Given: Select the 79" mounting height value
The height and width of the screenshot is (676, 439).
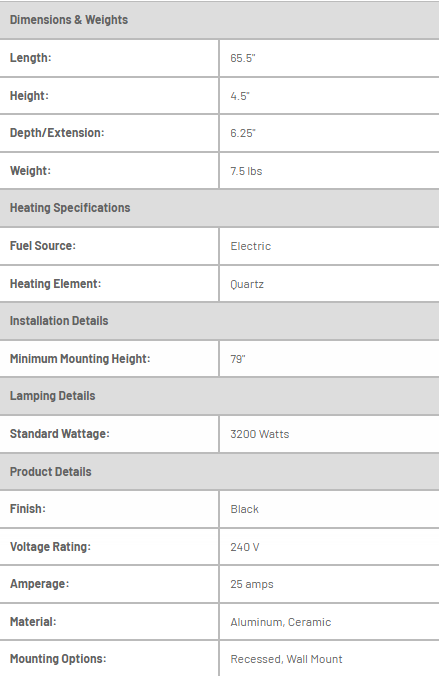Looking at the screenshot, I should pos(238,359).
